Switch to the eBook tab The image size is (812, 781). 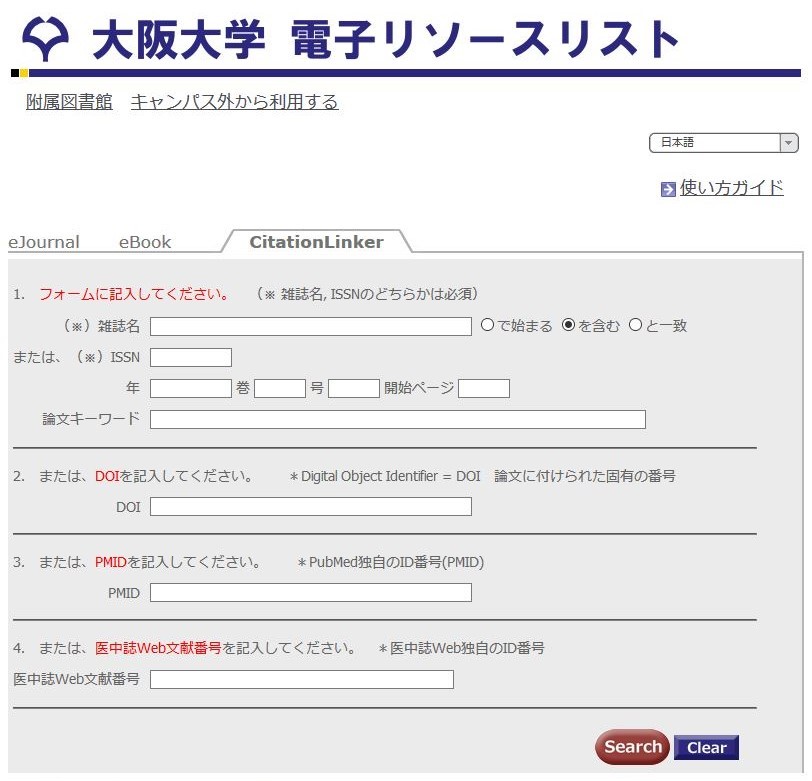[145, 242]
